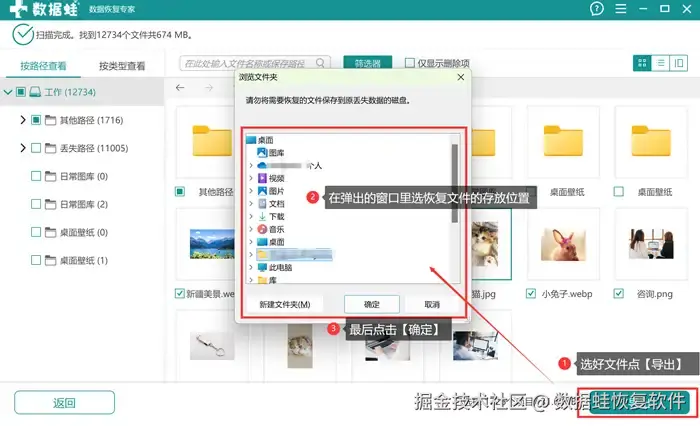This screenshot has width=700, height=426.
Task: Click the 图片 pictures folder icon
Action: pos(262,191)
